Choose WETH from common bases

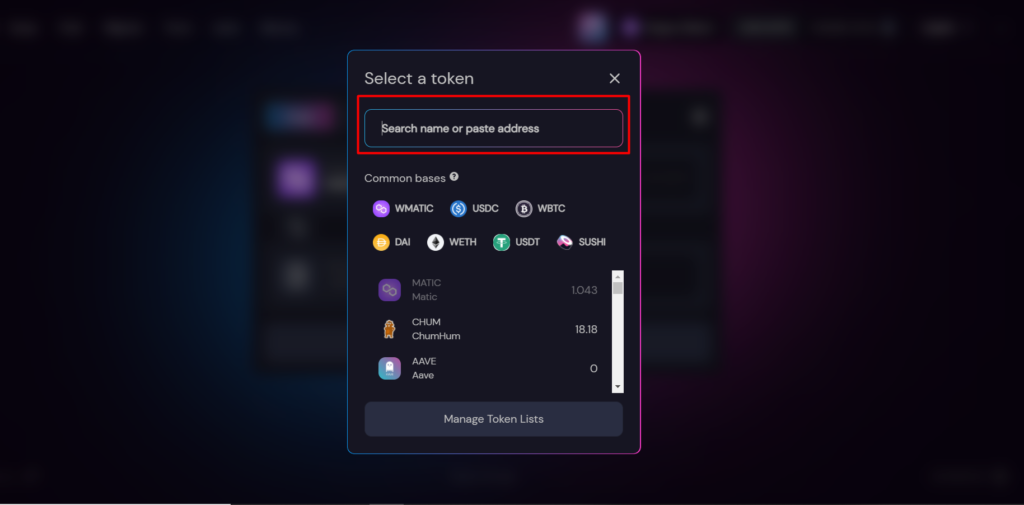pyautogui.click(x=451, y=242)
